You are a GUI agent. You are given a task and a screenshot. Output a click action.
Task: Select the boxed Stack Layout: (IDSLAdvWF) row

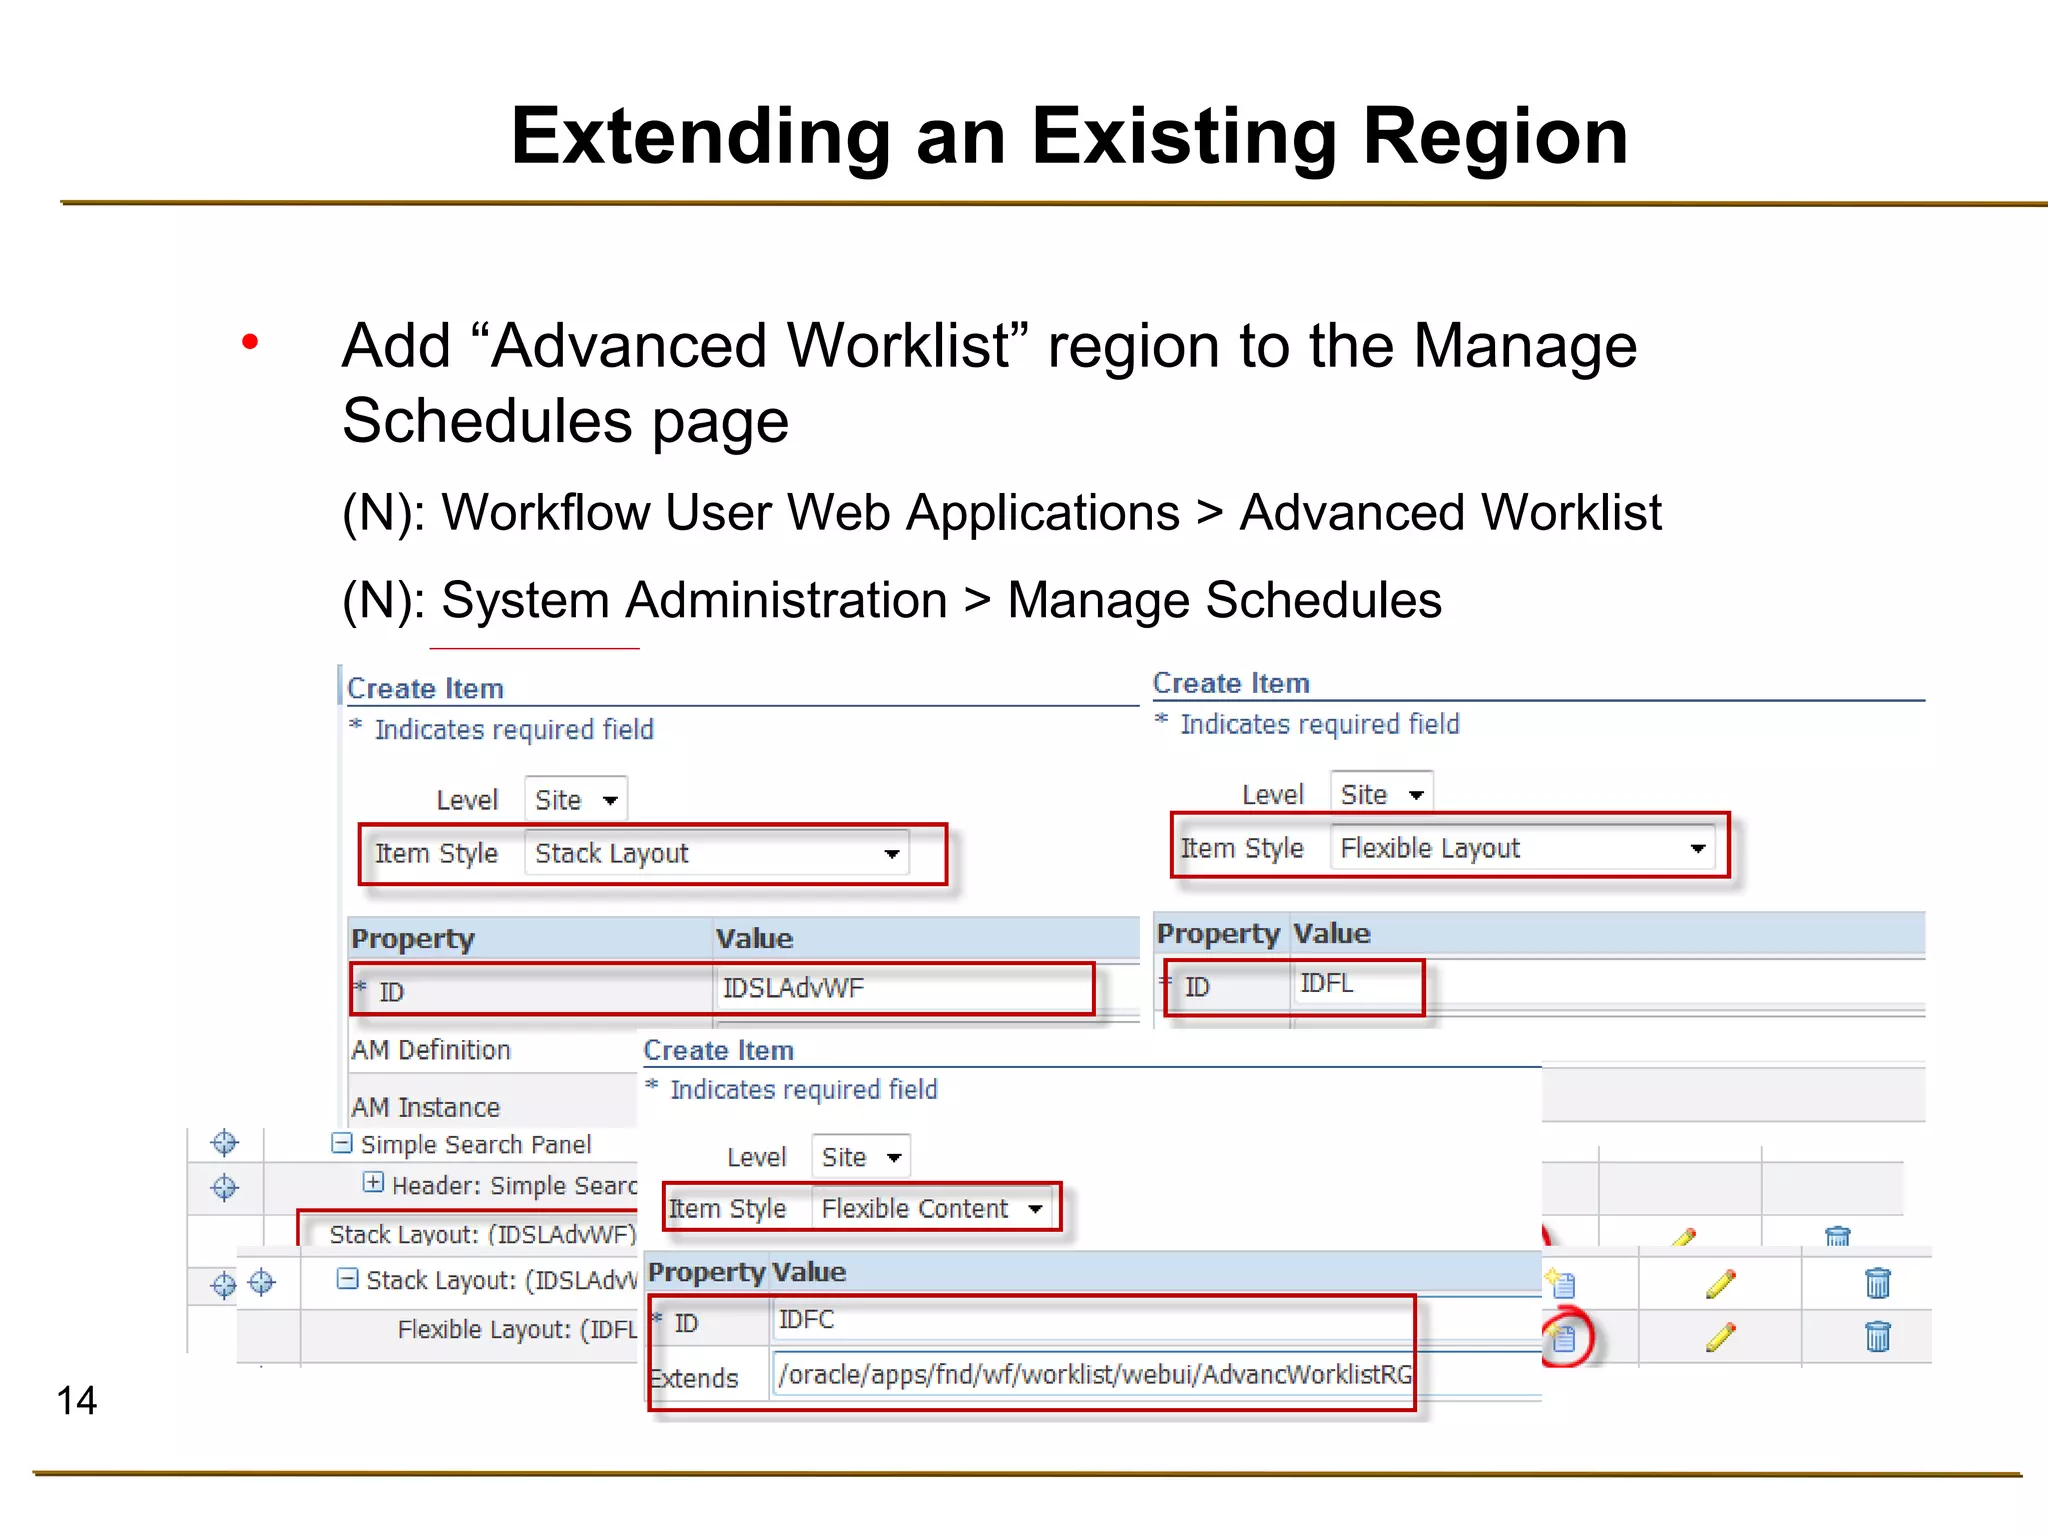pos(483,1235)
